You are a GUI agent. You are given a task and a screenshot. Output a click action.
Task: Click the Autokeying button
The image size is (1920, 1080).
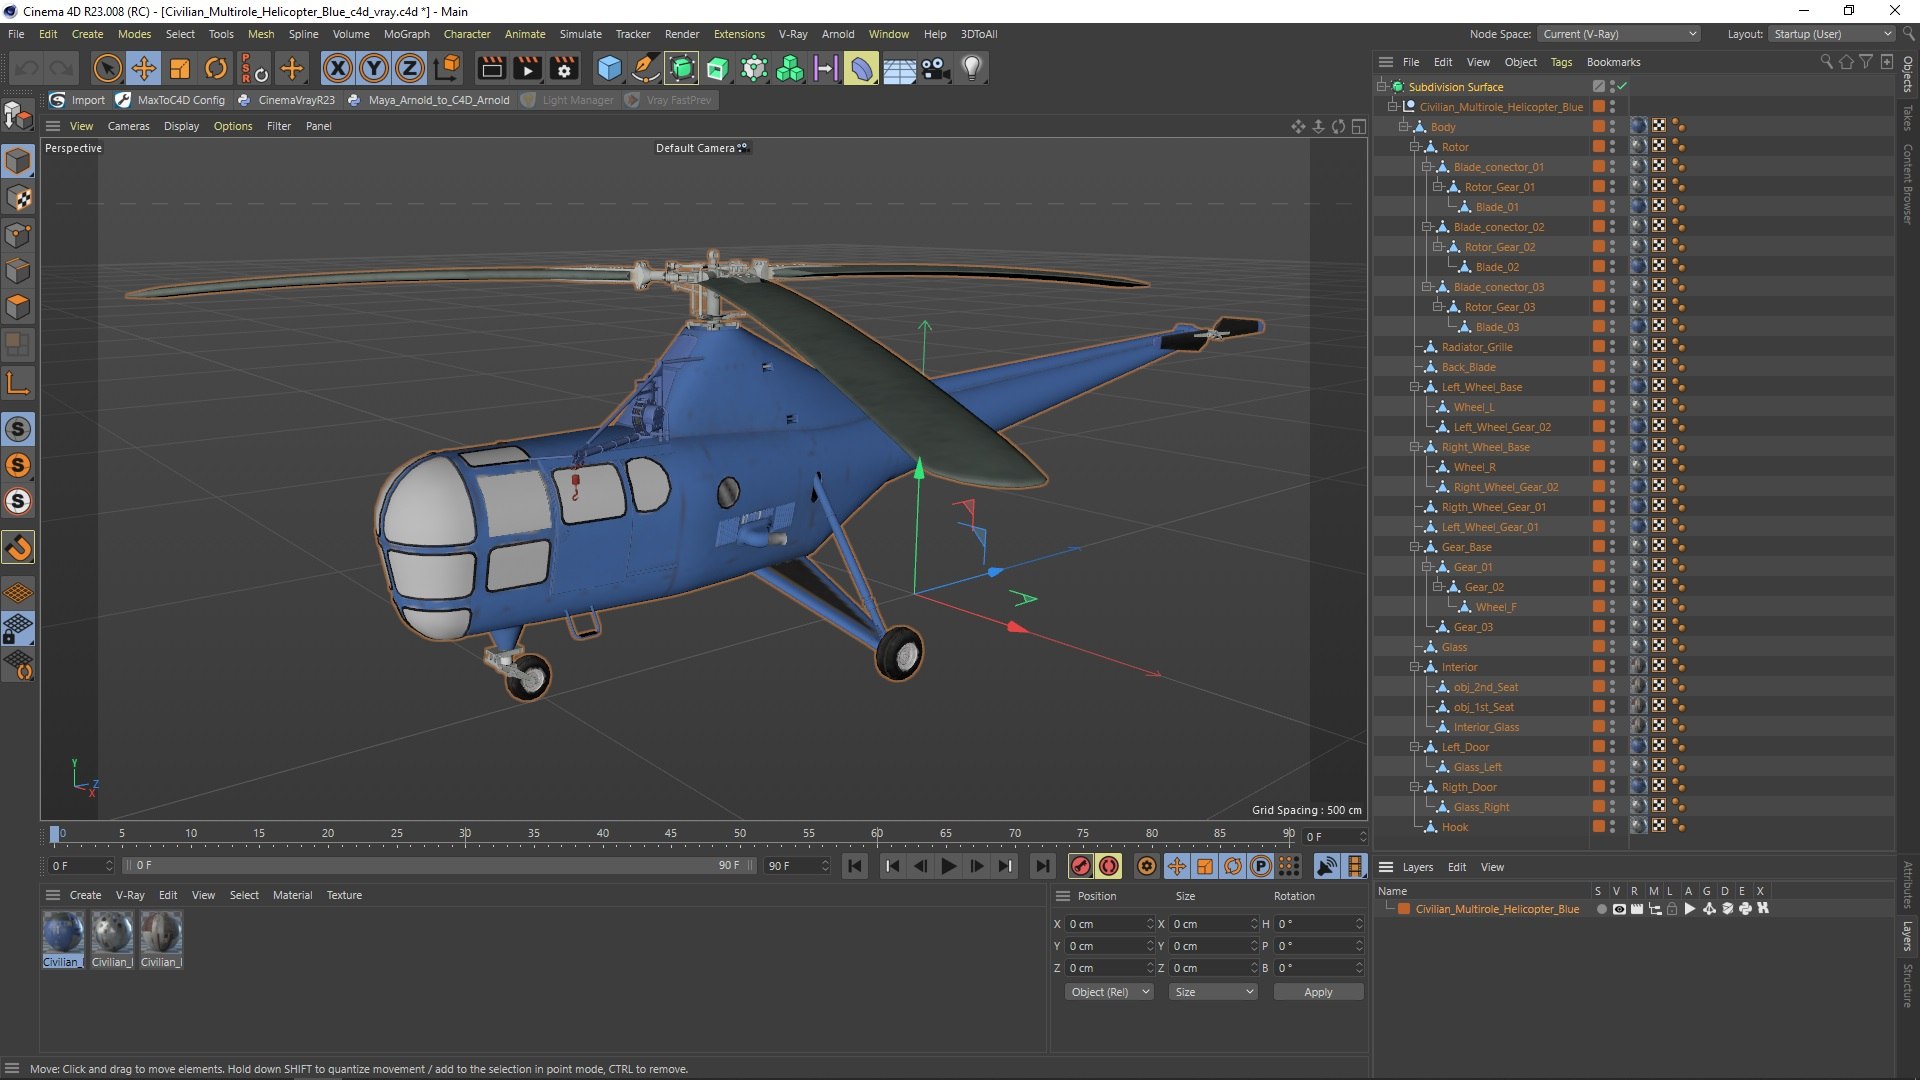(x=1109, y=866)
